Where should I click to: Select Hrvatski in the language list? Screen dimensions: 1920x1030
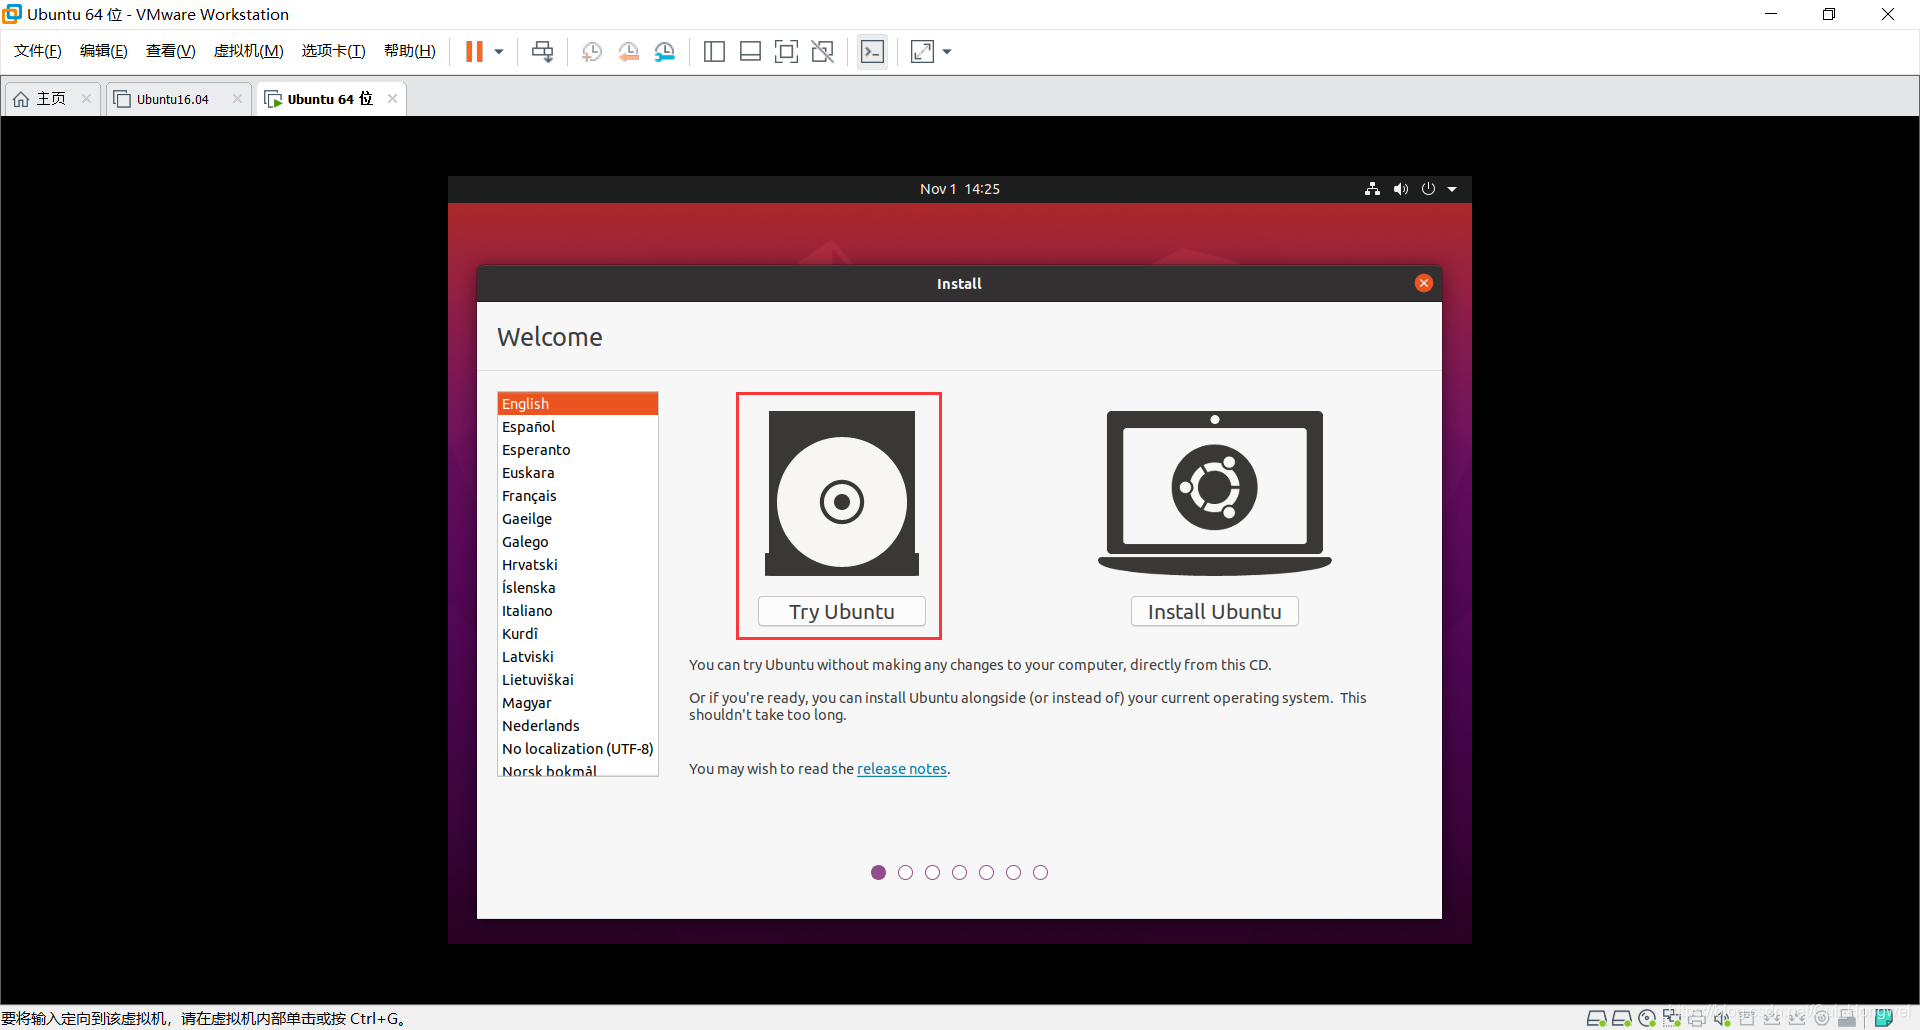[x=578, y=565]
